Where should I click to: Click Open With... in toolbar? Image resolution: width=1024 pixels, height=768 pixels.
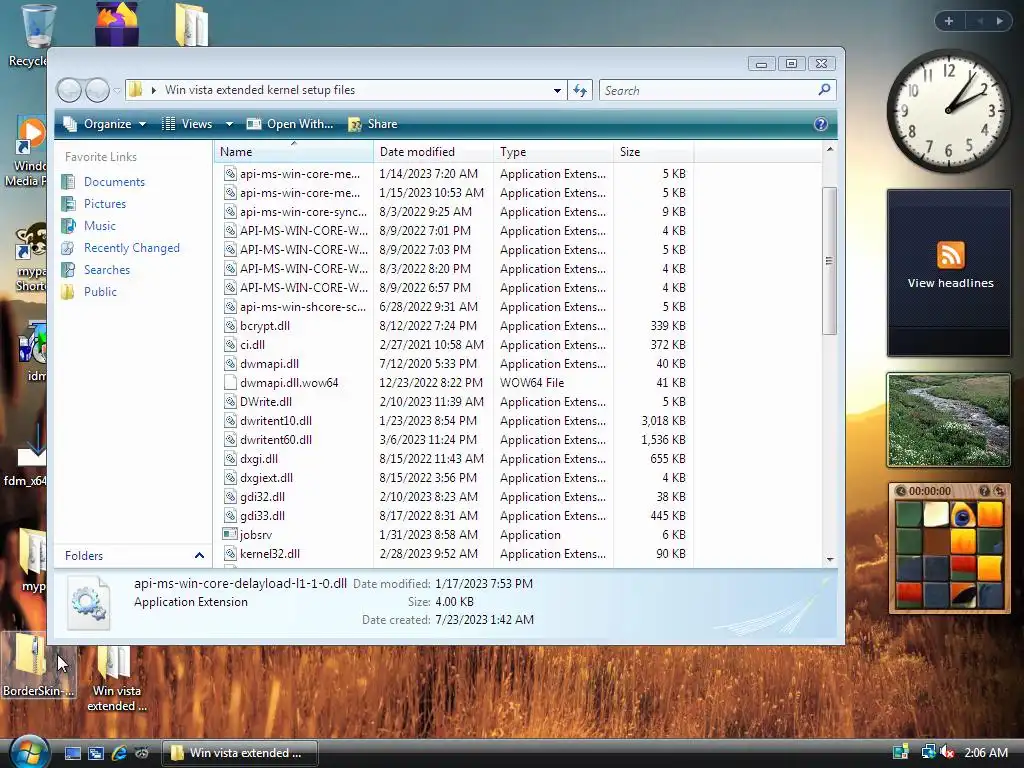point(290,124)
